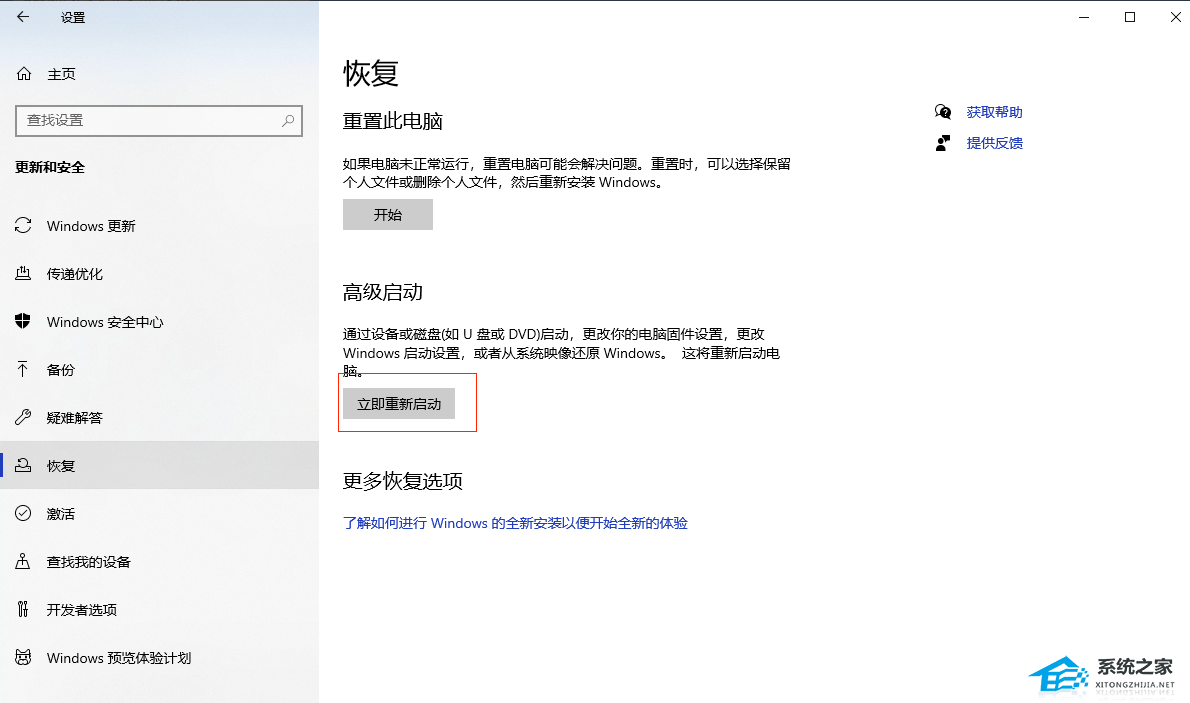This screenshot has height=703, width=1190.
Task: Click the 备份 upward arrow icon
Action: (x=23, y=369)
